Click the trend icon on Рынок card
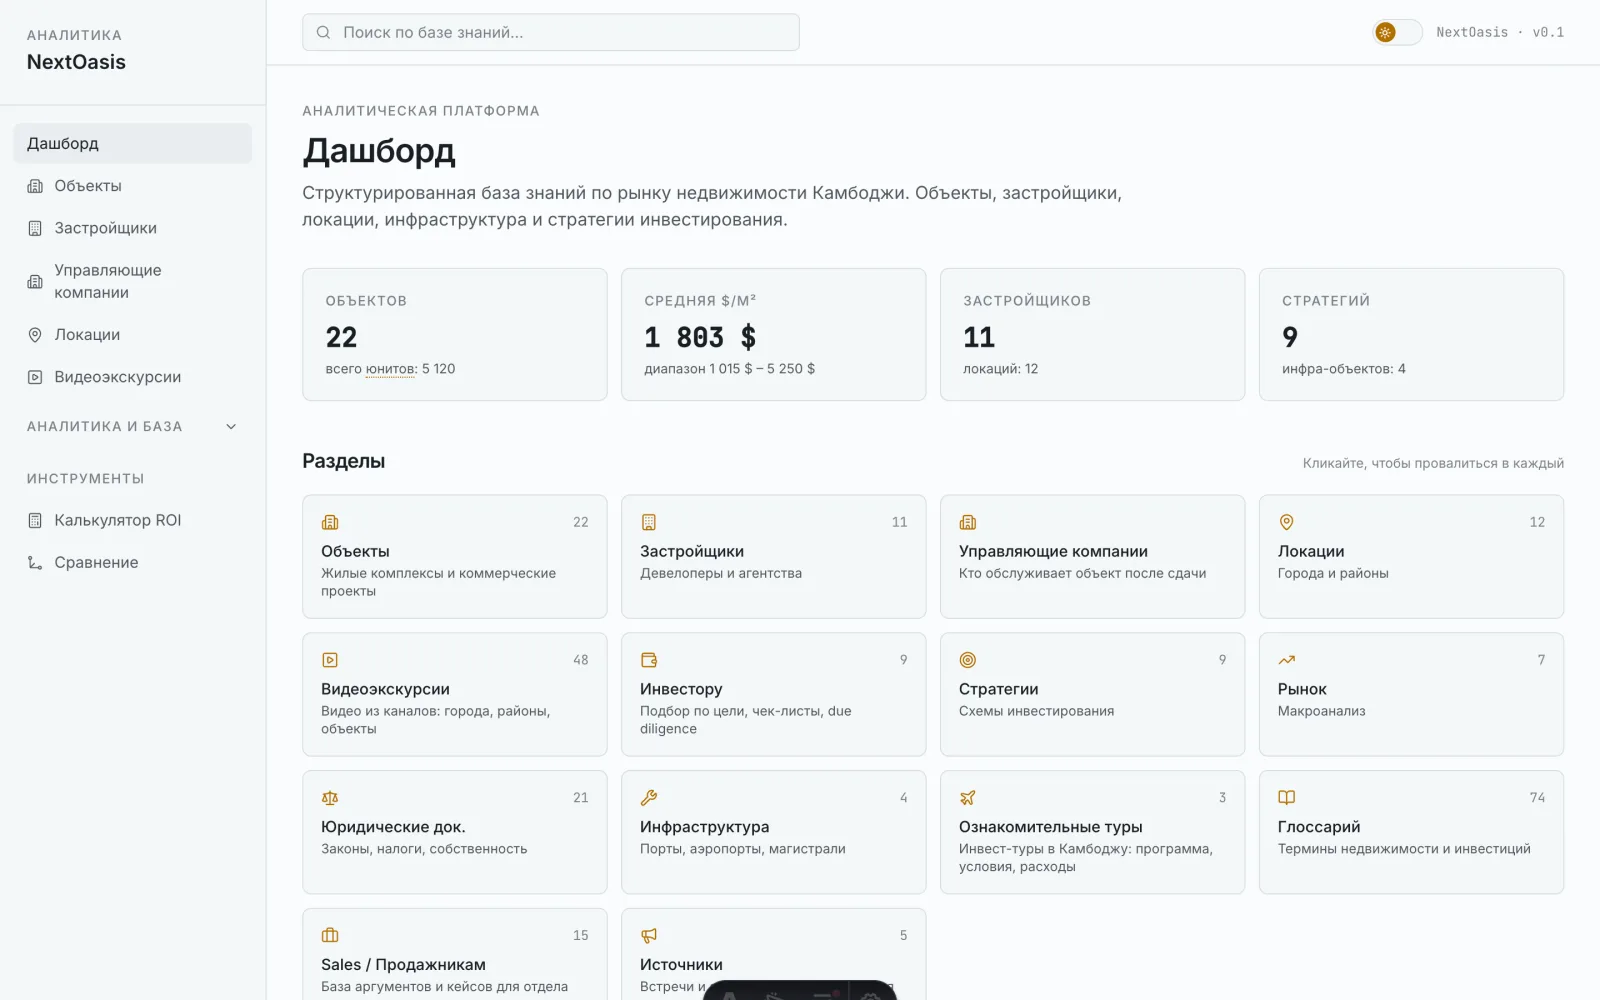 click(1287, 660)
